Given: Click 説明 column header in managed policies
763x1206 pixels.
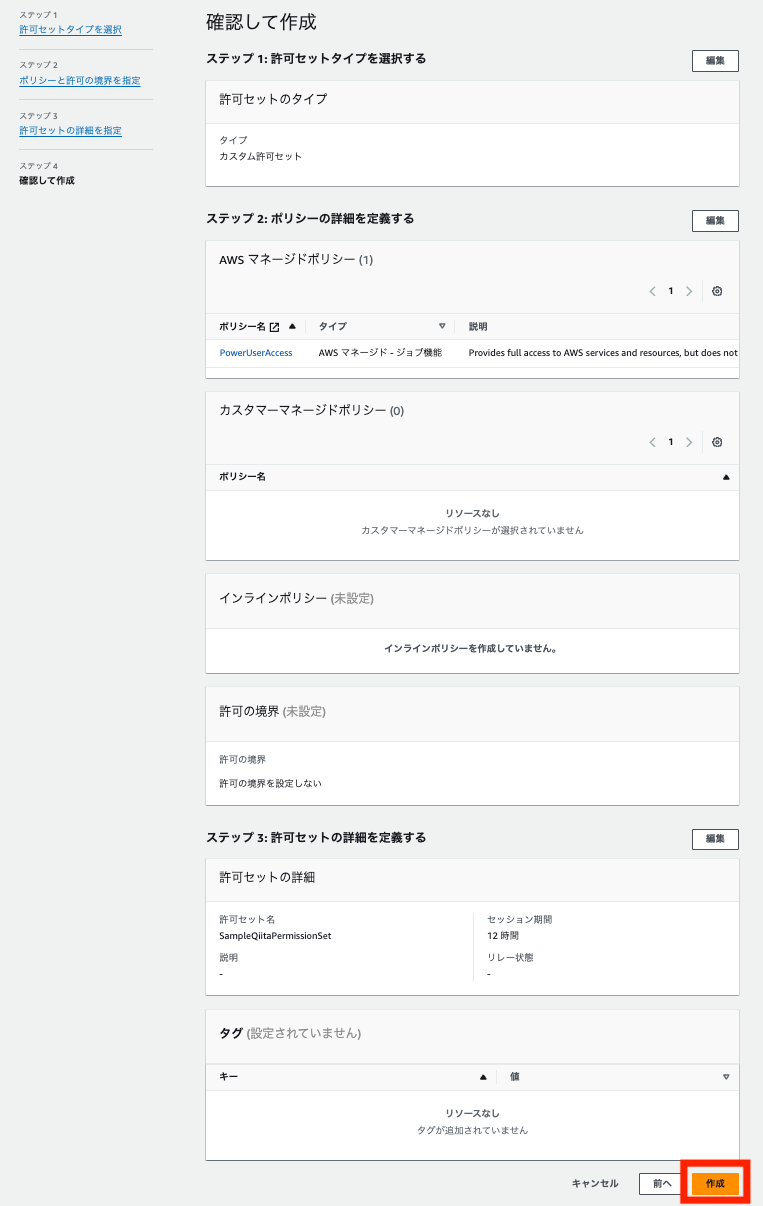Looking at the screenshot, I should tap(478, 326).
